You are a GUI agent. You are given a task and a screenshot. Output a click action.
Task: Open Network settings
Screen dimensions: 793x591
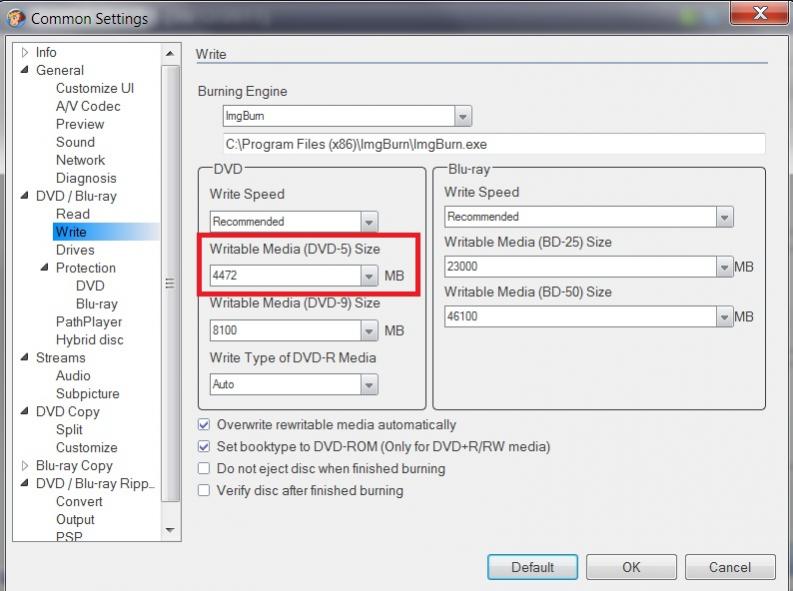point(80,160)
